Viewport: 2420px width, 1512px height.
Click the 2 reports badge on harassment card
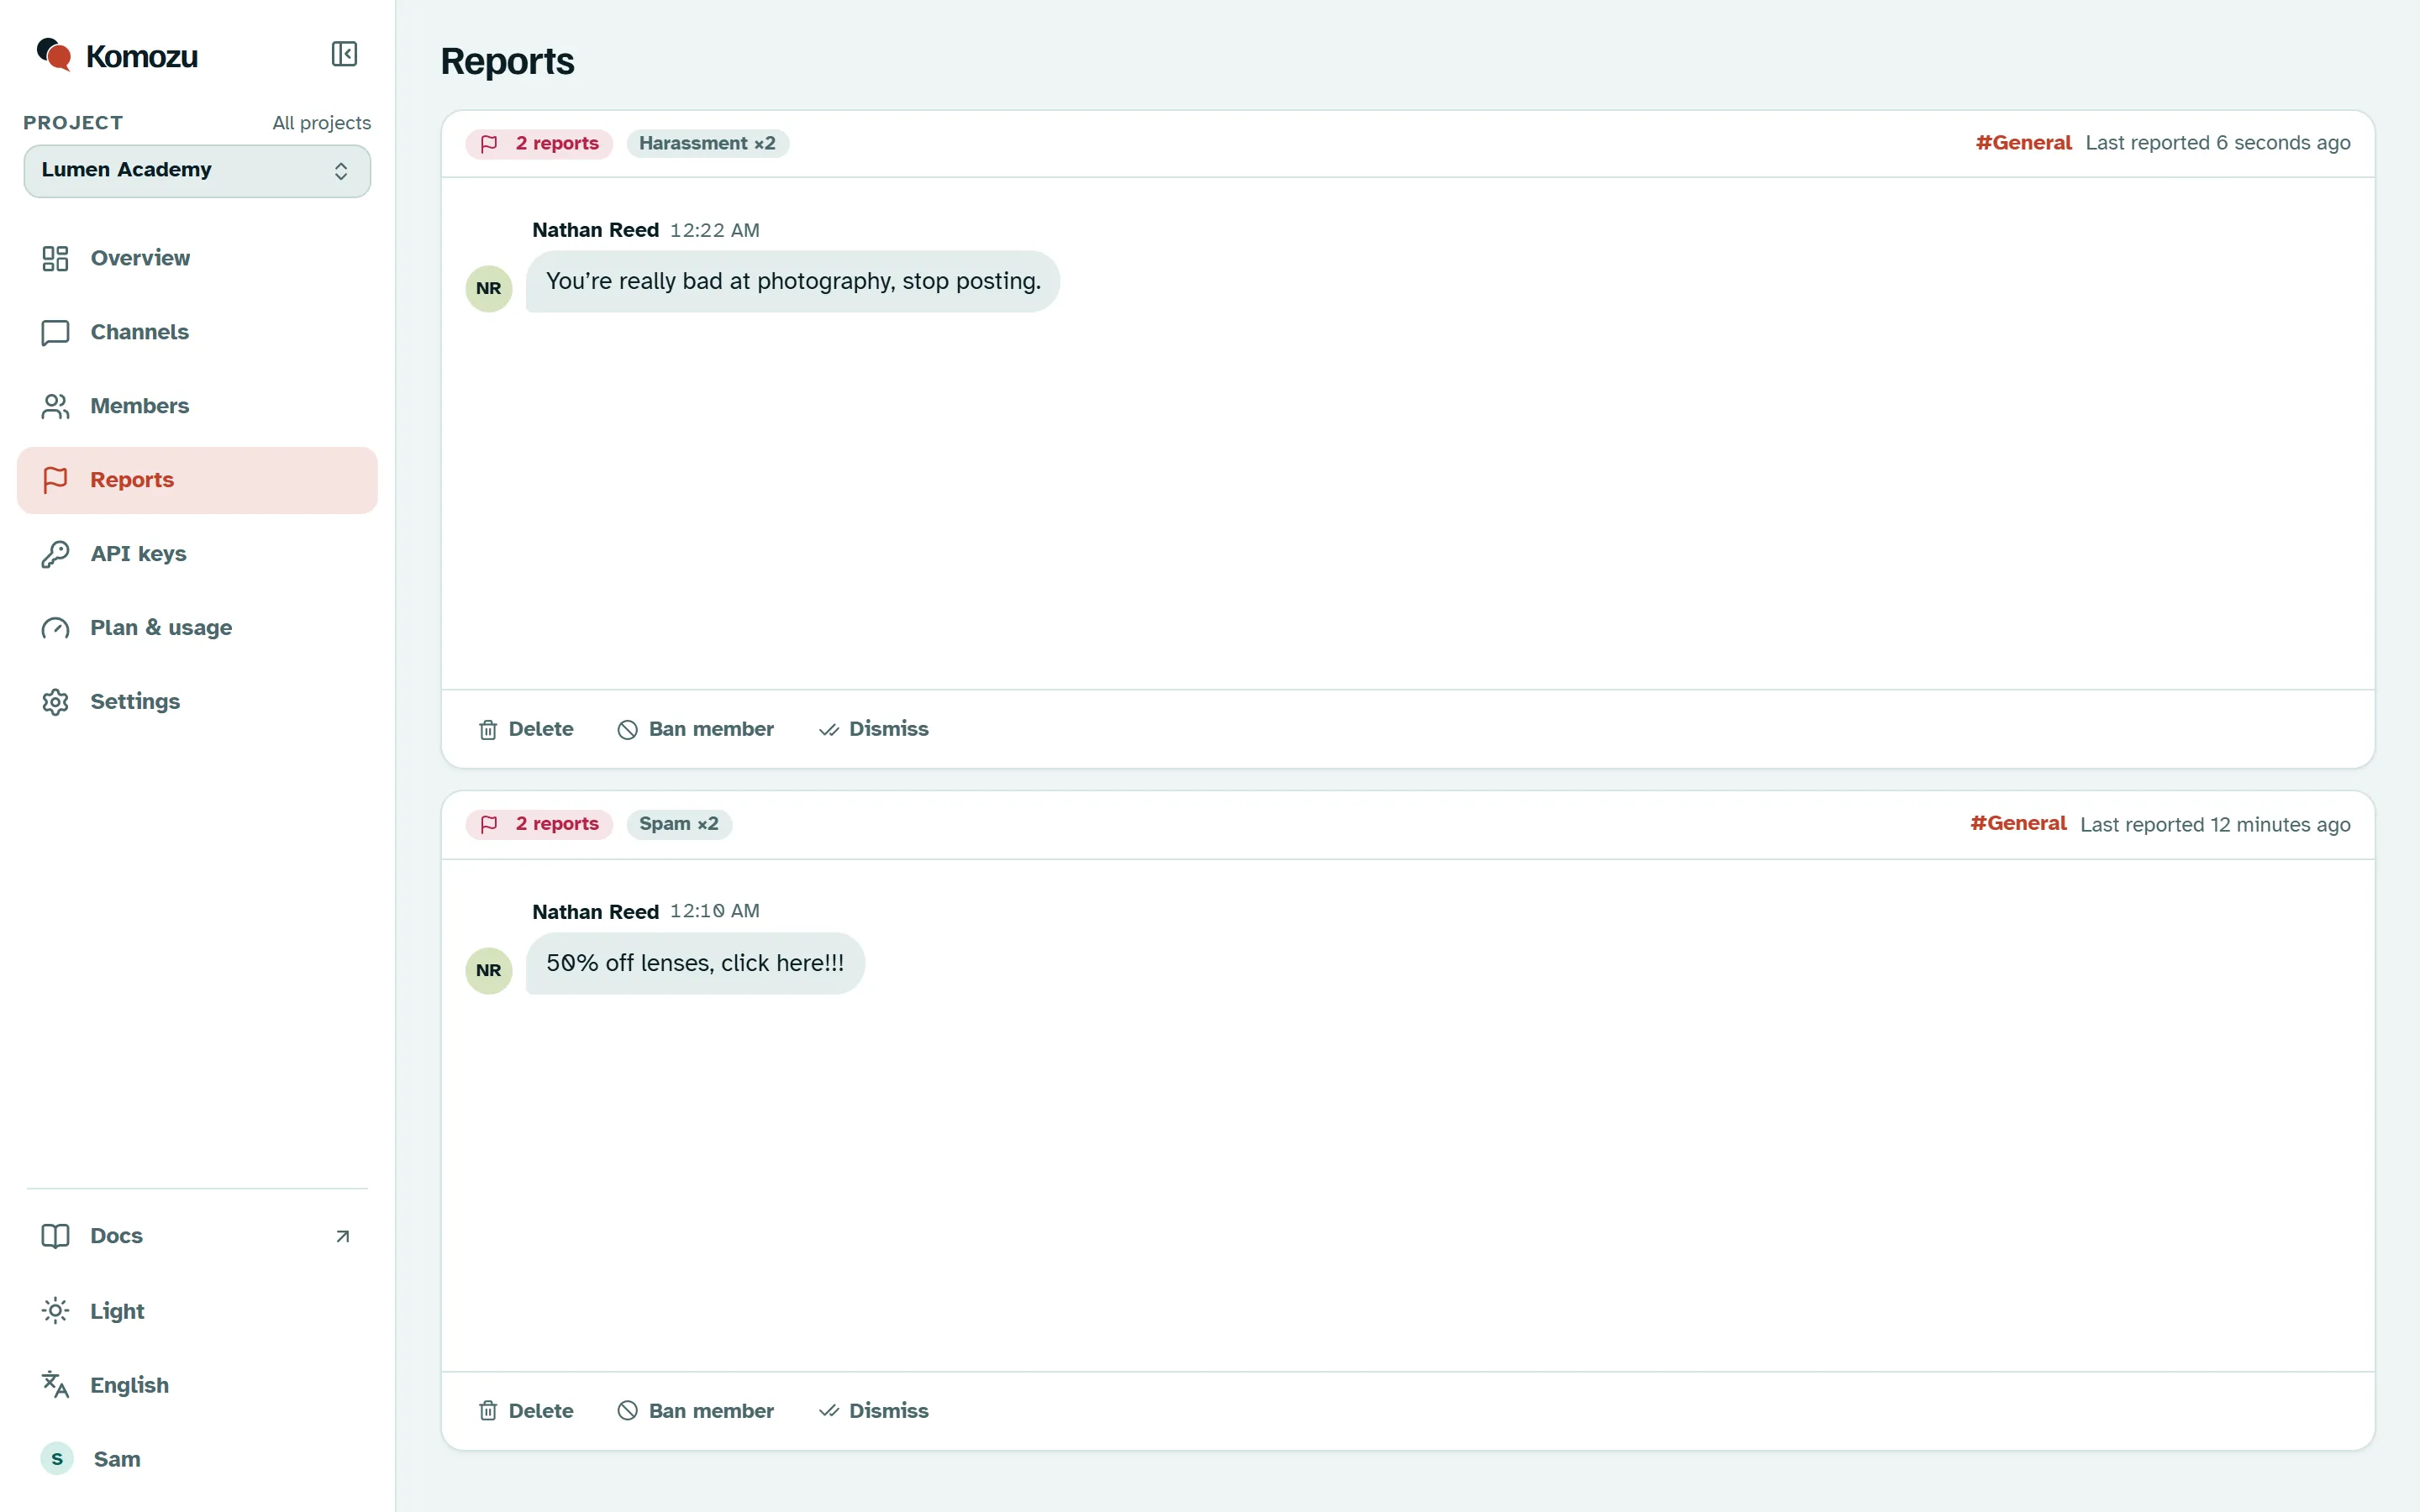[539, 144]
